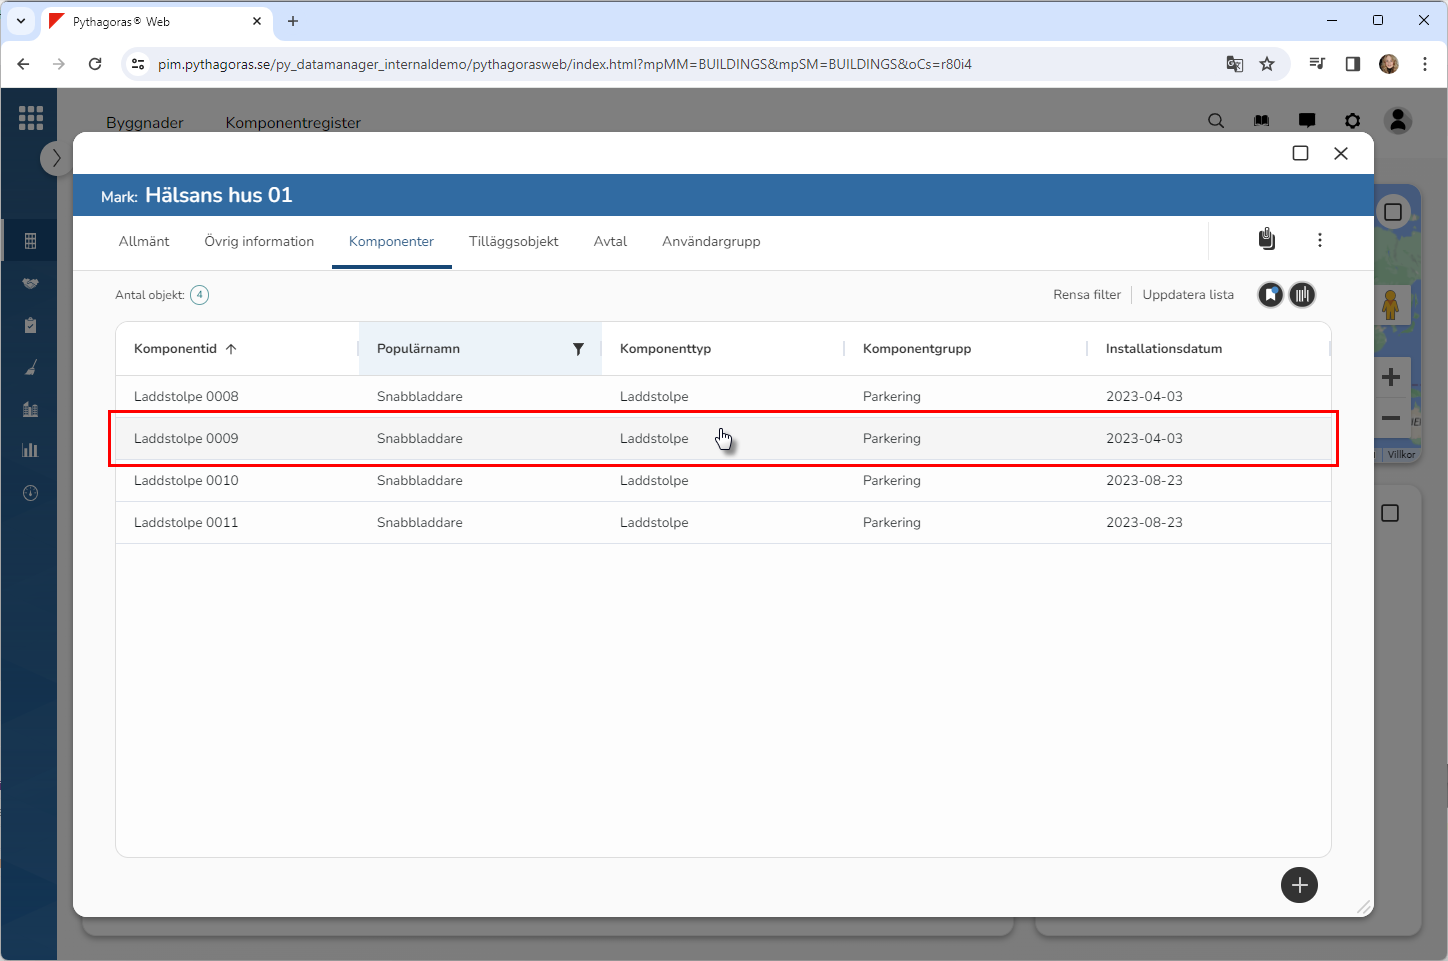1448x961 pixels.
Task: Toggle sort arrow on Komponentid column
Action: [231, 349]
